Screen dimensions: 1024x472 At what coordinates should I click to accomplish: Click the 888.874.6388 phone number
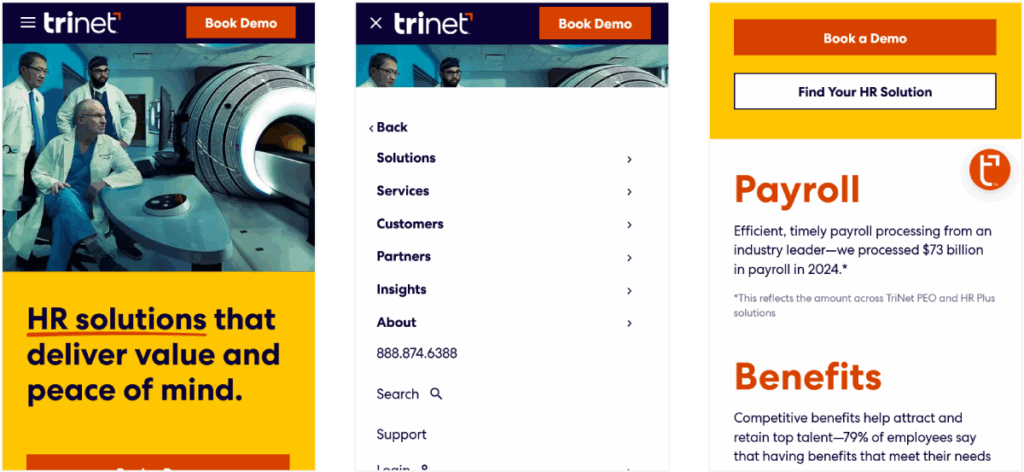(x=417, y=354)
